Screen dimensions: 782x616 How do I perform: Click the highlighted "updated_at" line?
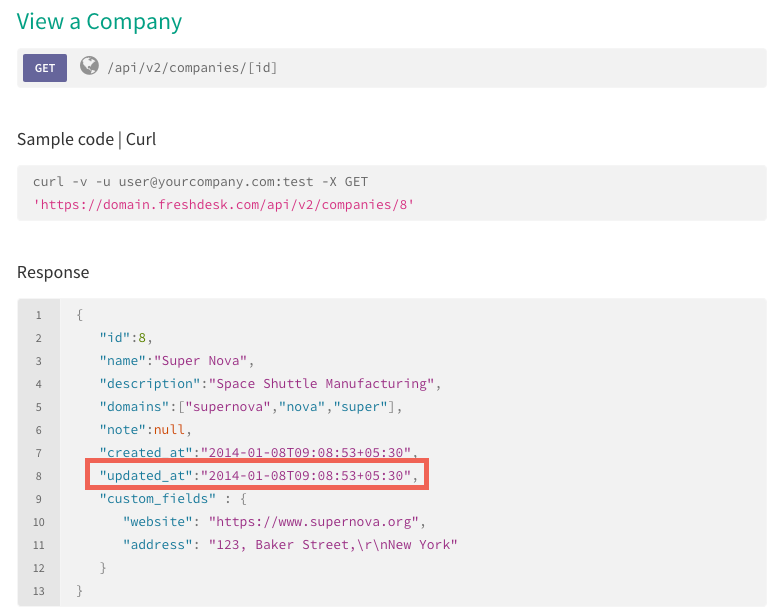coord(258,475)
